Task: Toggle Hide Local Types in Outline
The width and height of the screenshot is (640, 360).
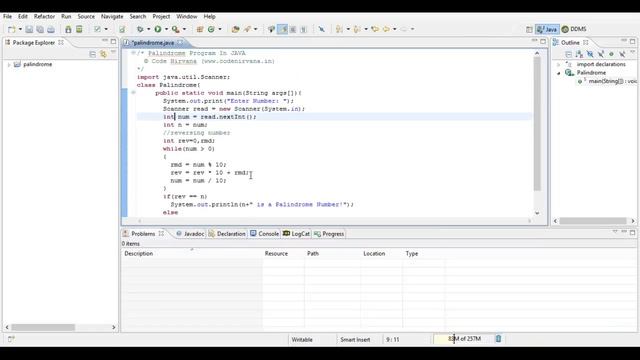Action: [x=622, y=54]
